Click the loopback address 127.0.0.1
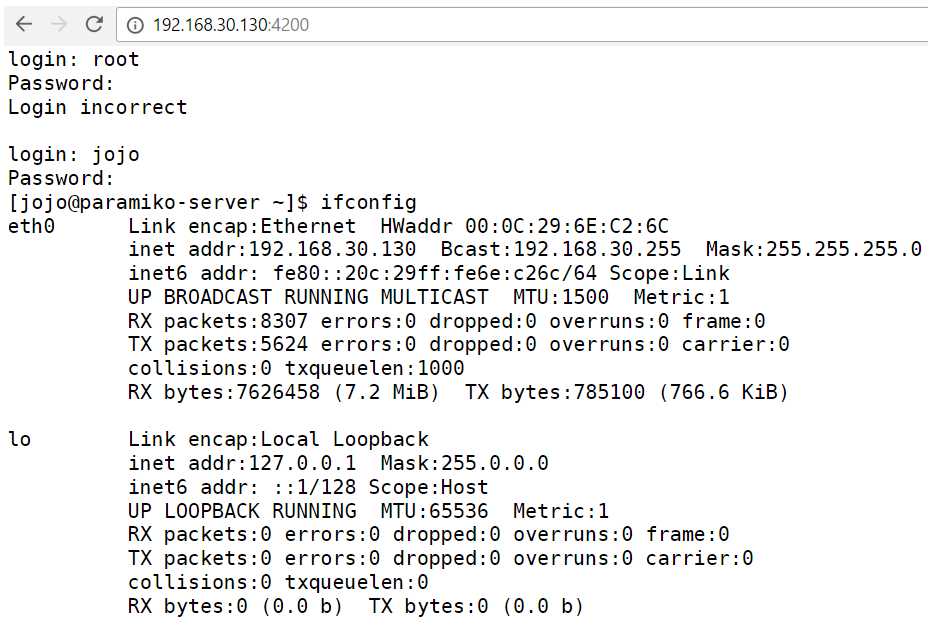Viewport: 935px width, 635px height. [302, 463]
